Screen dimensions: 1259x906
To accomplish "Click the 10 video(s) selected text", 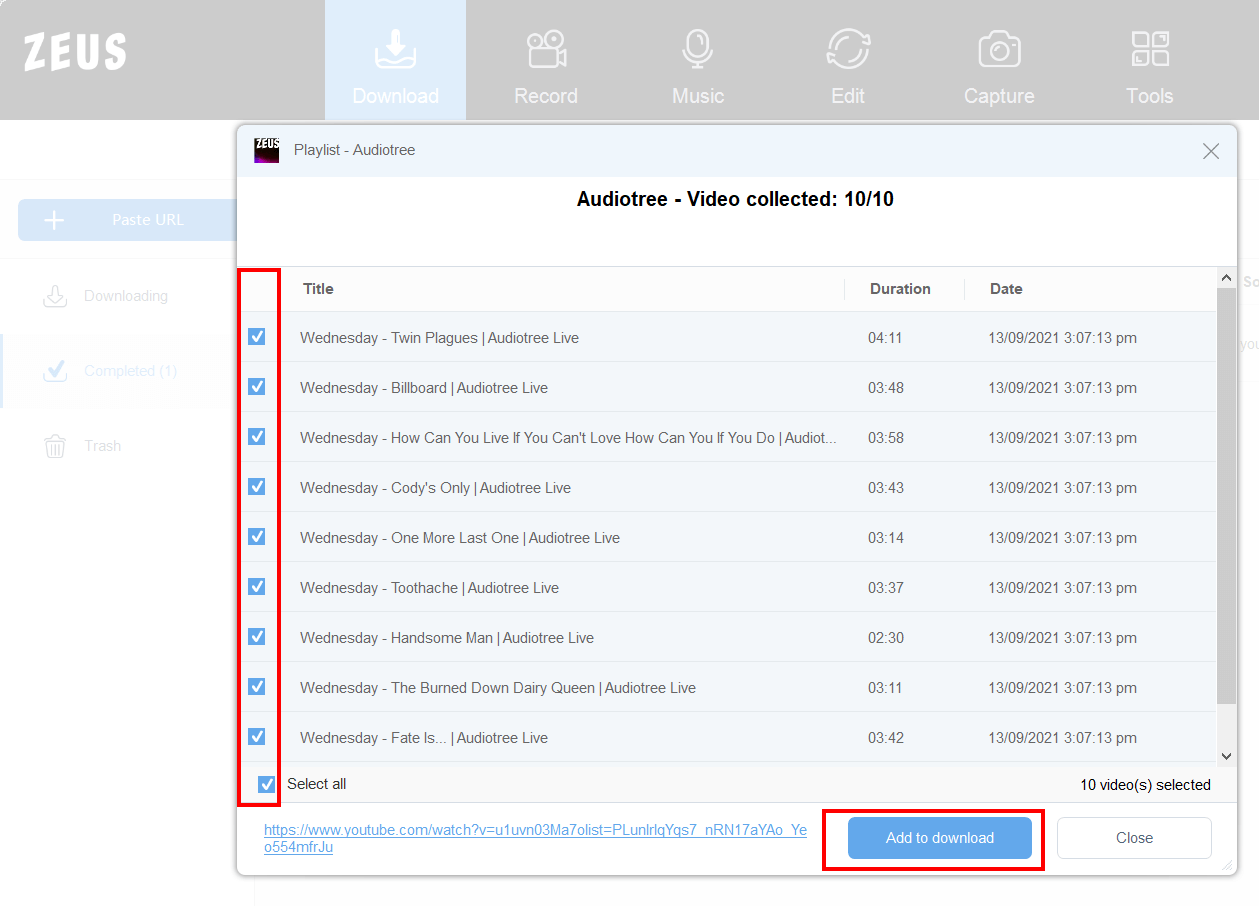I will coord(1145,785).
